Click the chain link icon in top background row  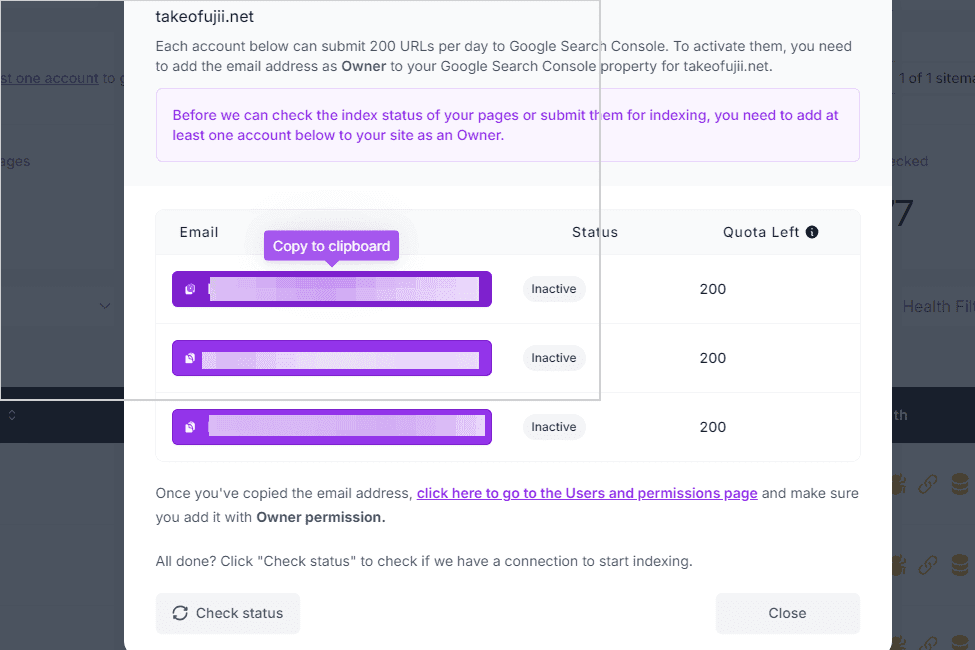coord(927,483)
